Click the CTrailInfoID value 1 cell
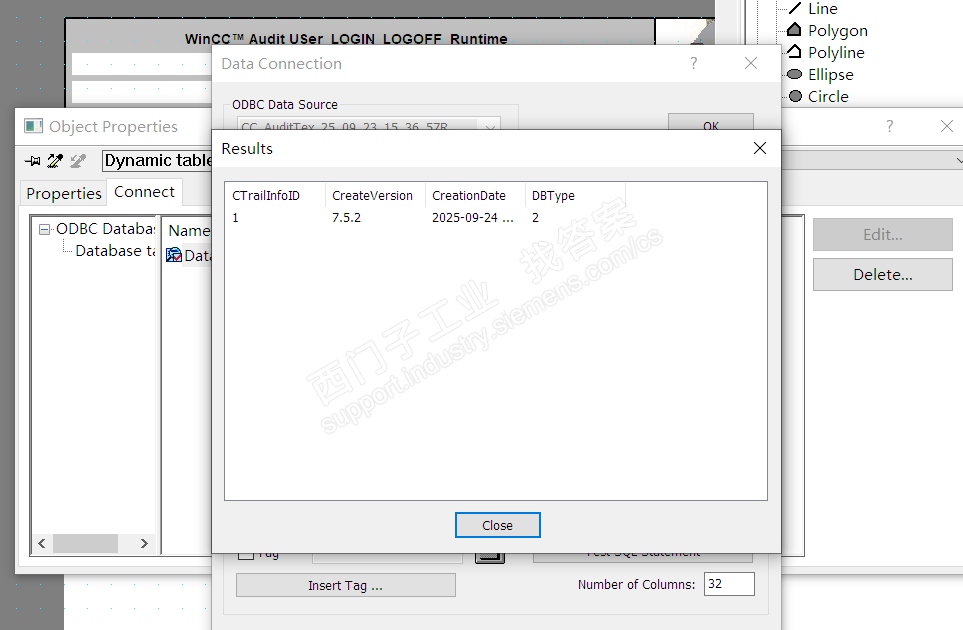Viewport: 963px width, 630px height. point(235,217)
